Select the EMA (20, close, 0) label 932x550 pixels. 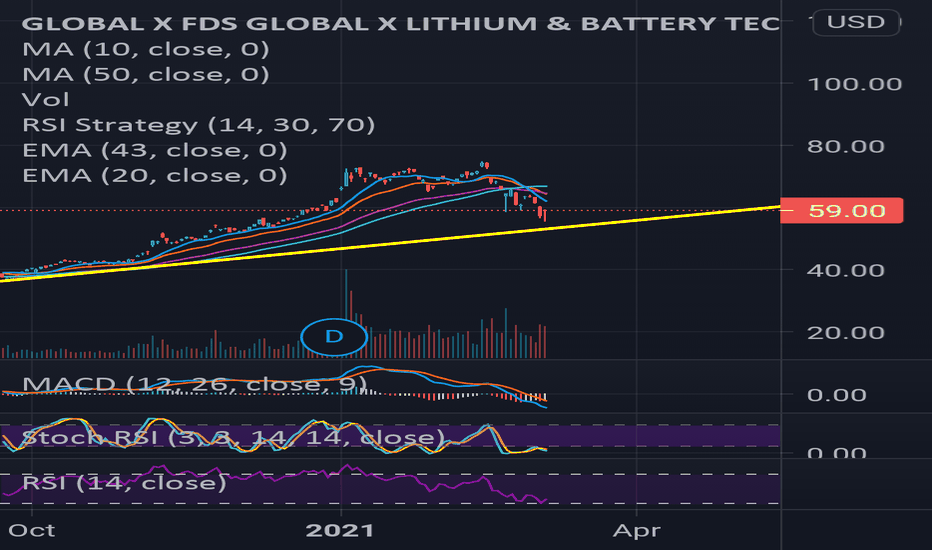(x=155, y=175)
